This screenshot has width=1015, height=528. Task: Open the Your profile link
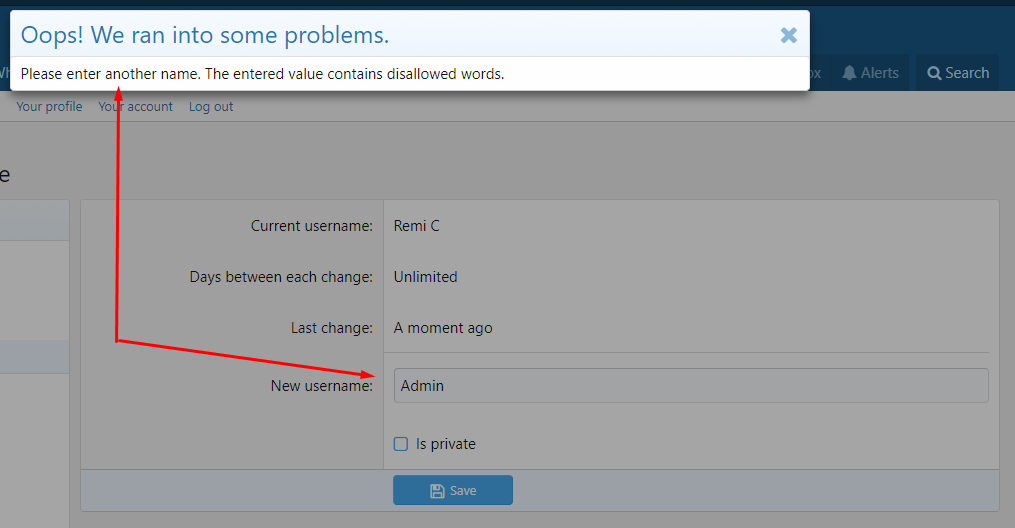pyautogui.click(x=49, y=107)
